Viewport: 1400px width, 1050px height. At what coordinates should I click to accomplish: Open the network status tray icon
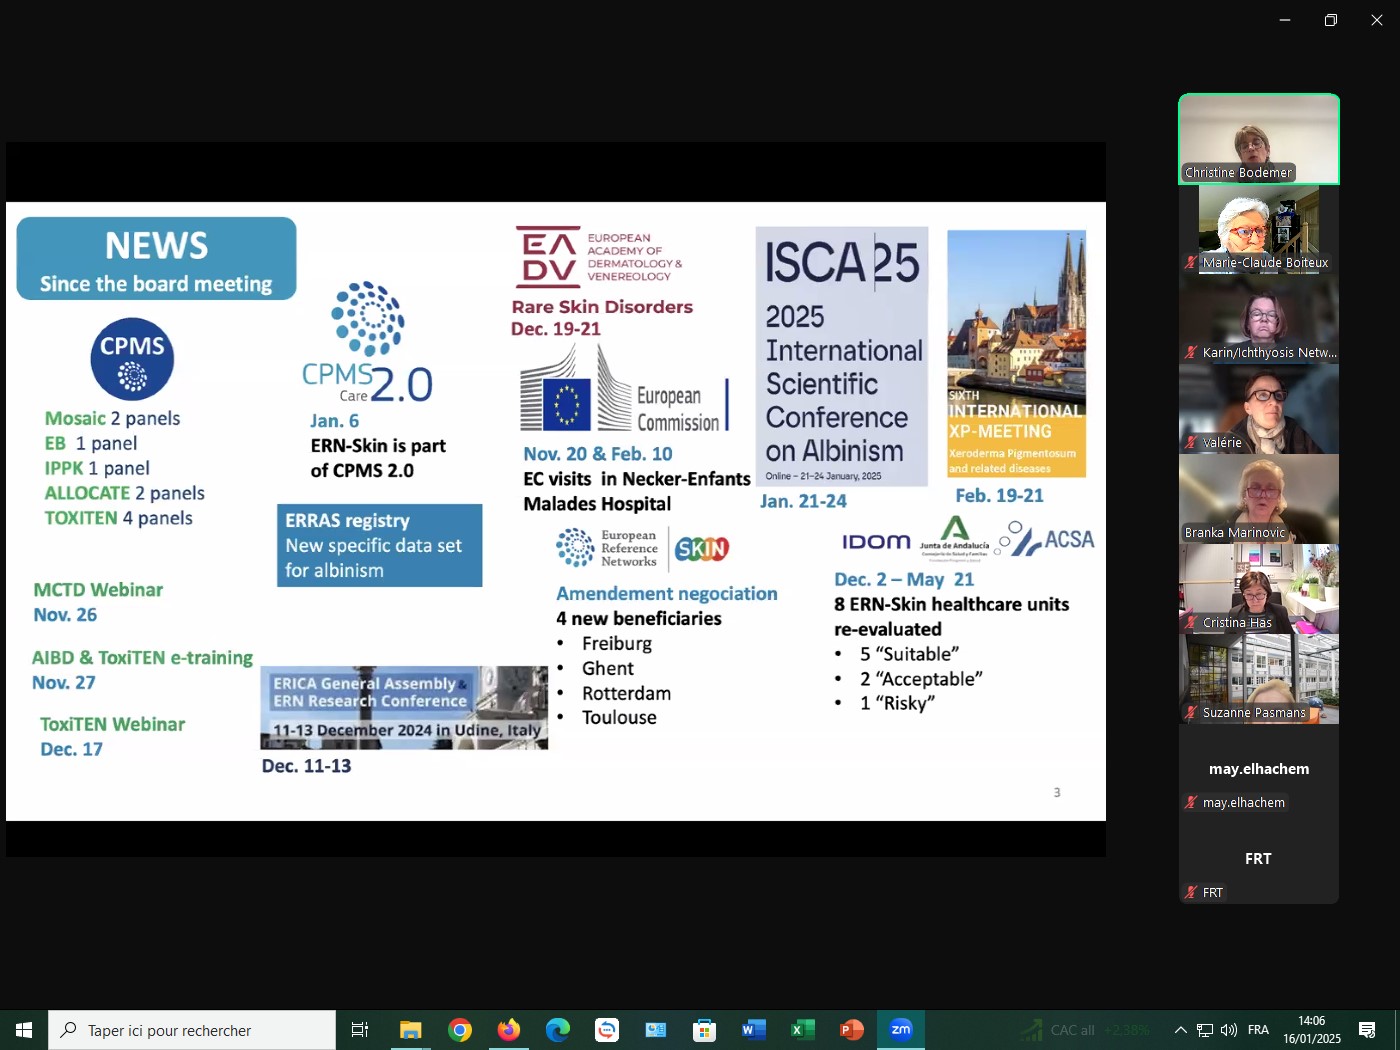click(1205, 1030)
